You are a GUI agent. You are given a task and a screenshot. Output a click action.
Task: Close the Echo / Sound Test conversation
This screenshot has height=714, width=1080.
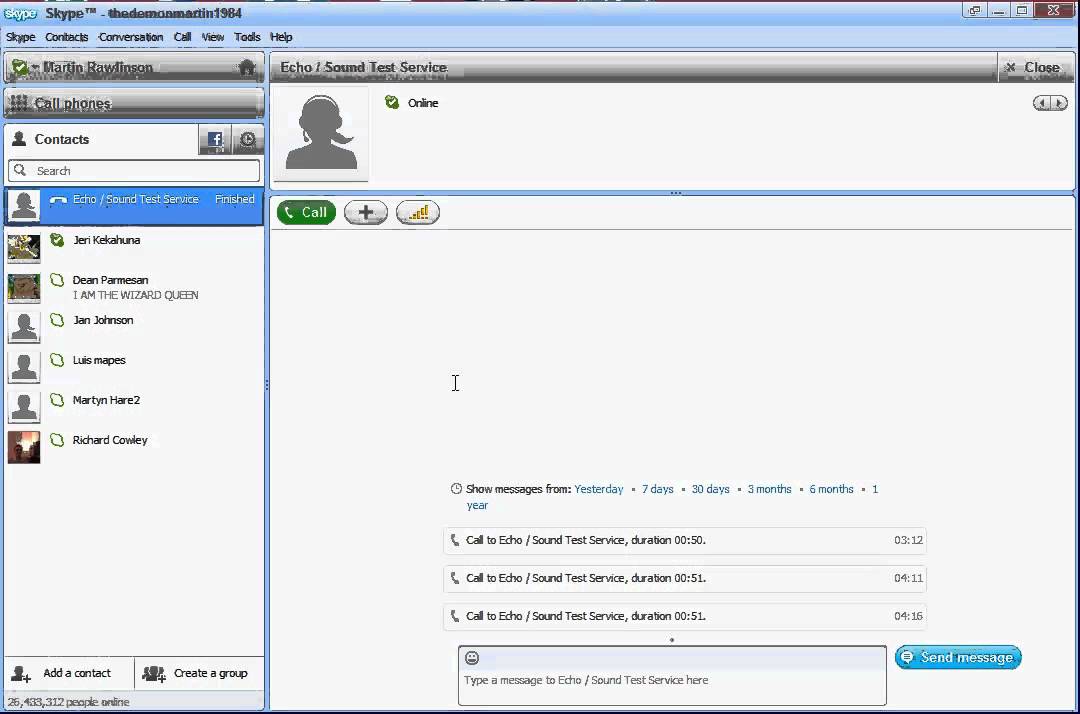click(x=1033, y=67)
